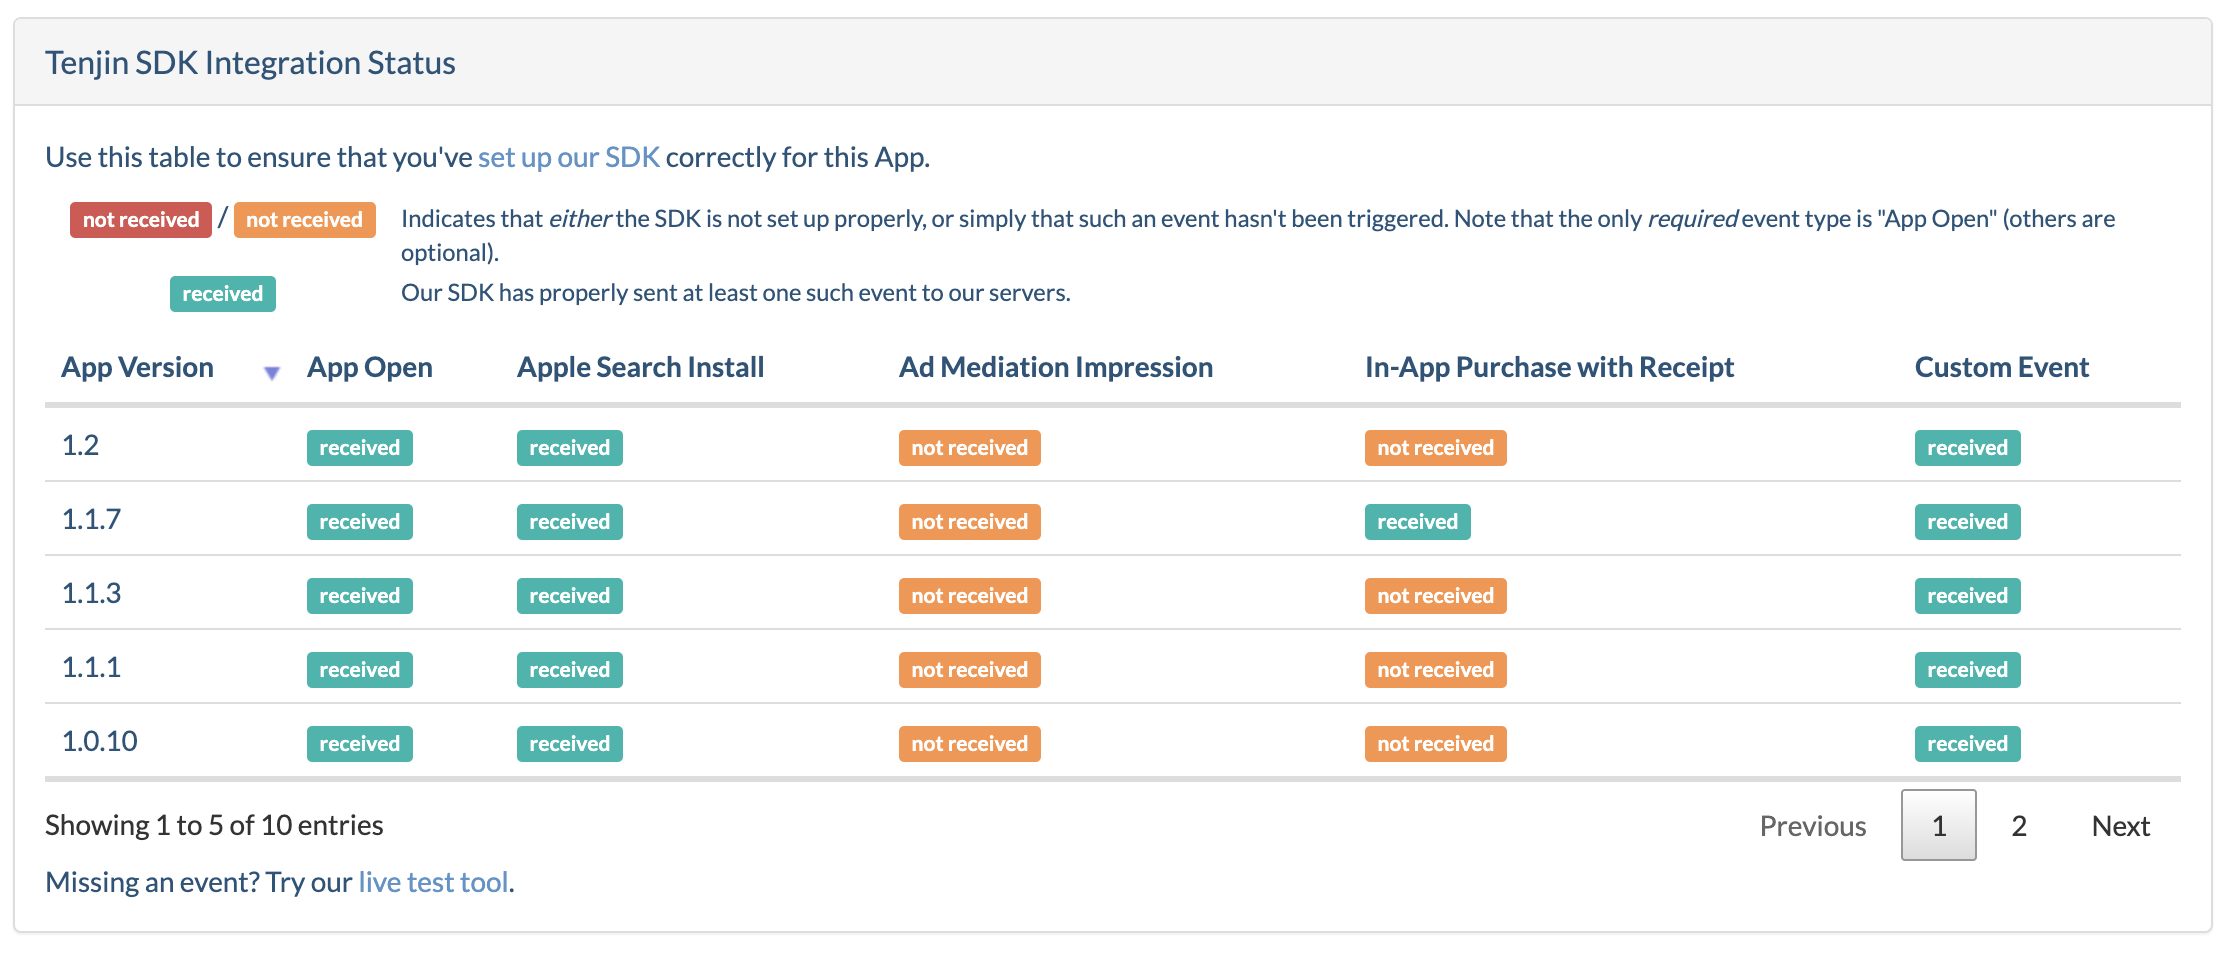
Task: Click version 1.1.7 row label
Action: [91, 520]
